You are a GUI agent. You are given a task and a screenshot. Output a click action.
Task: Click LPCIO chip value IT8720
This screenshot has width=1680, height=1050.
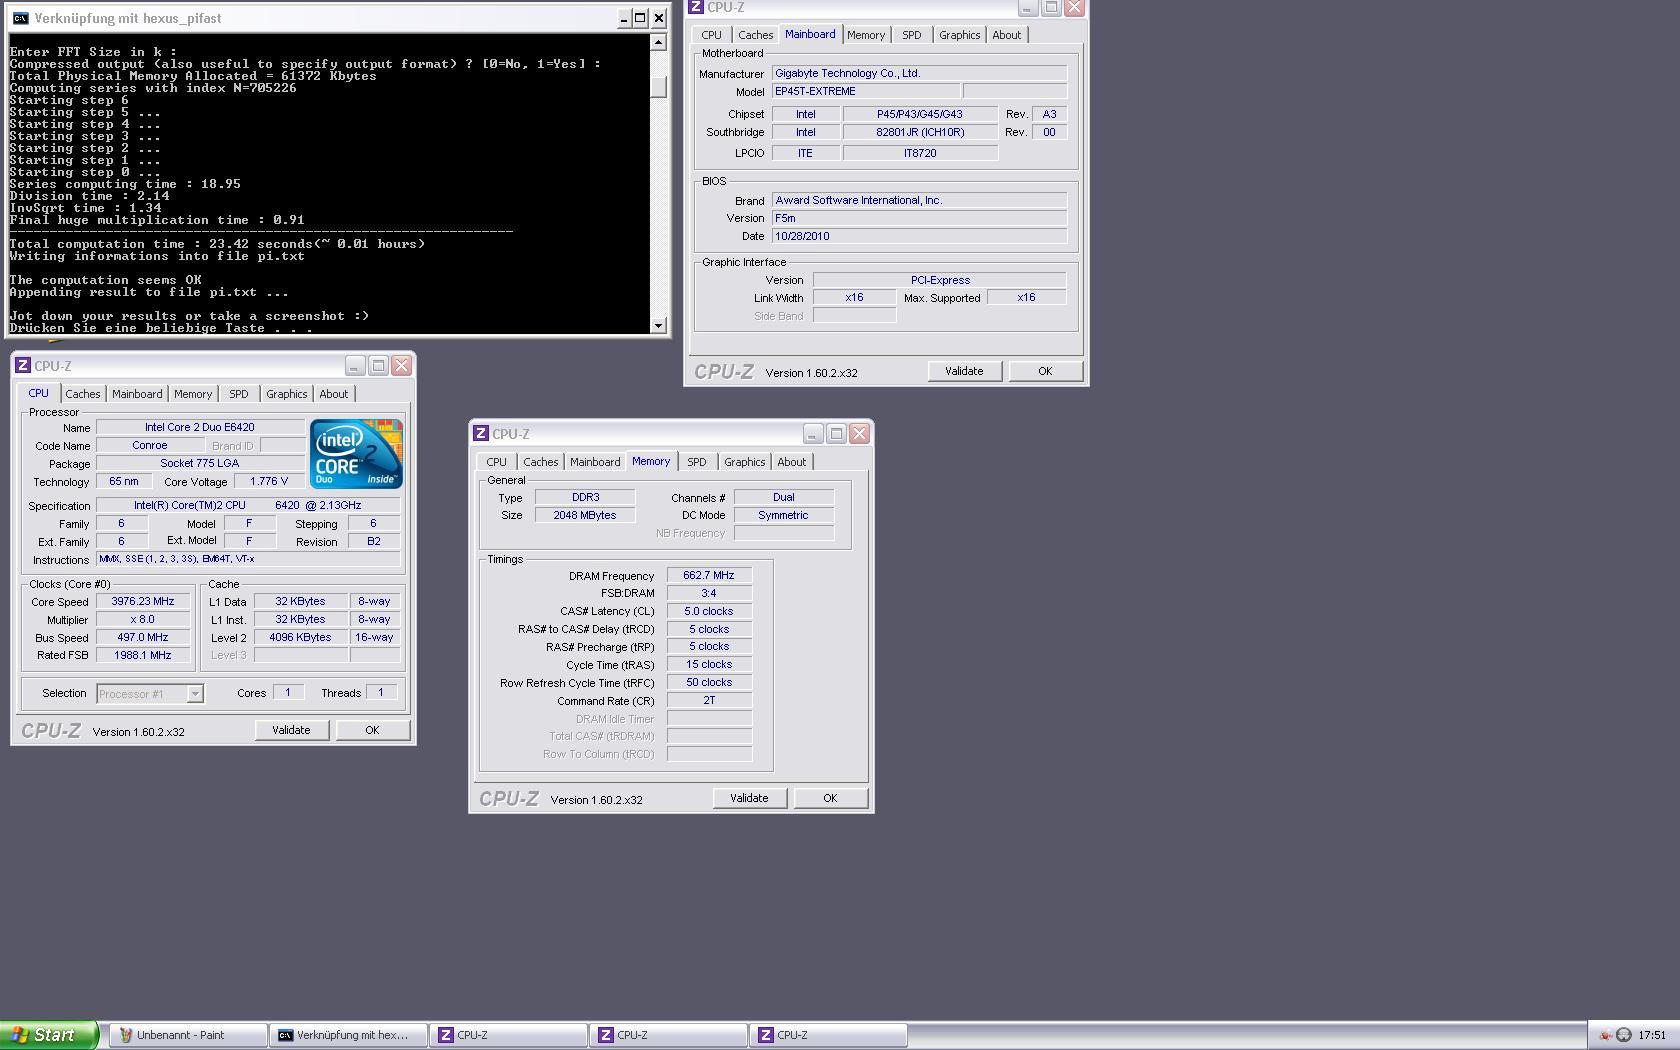(920, 154)
